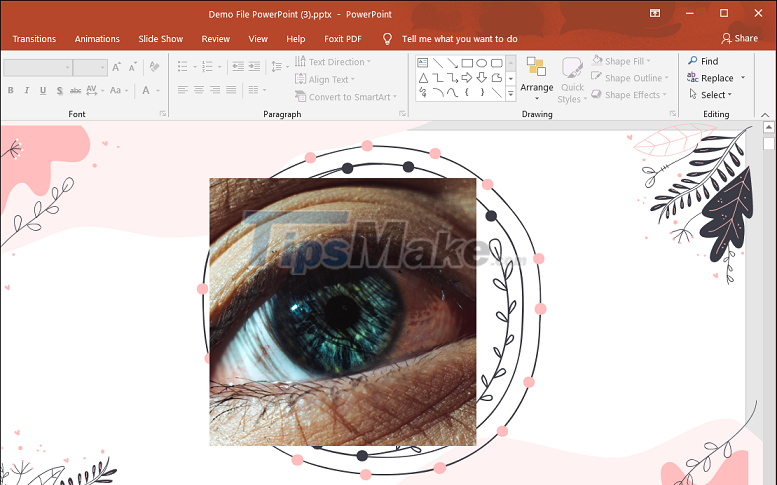Click Increase Font Size icon
Viewport: 777px width, 485px height.
pyautogui.click(x=116, y=67)
